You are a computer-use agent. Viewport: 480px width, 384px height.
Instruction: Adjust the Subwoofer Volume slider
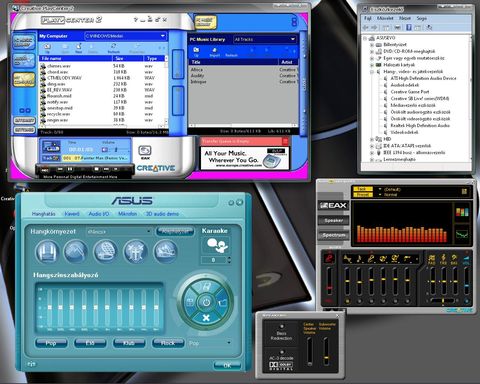326,352
